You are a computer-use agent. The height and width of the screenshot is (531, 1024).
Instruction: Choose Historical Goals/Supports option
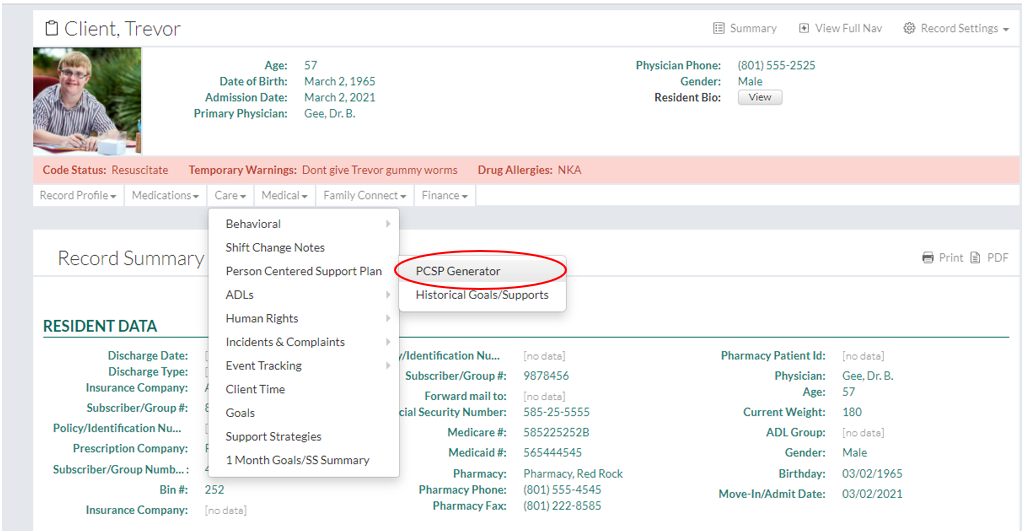482,295
